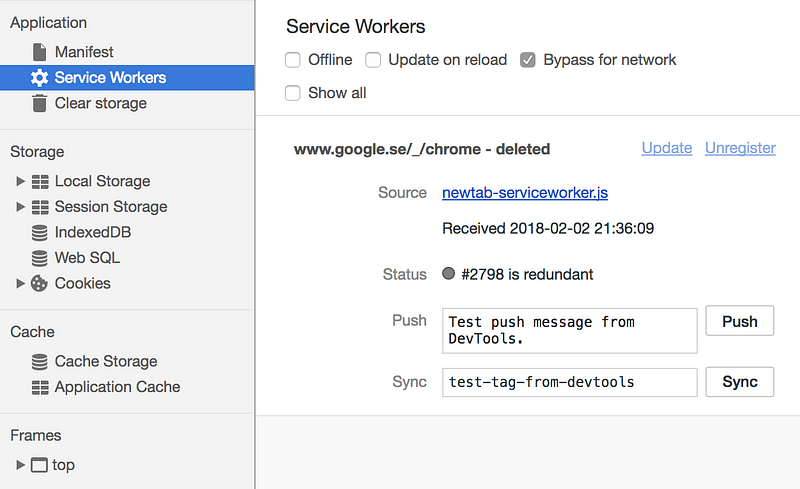Screen dimensions: 800x489
Task: Click the Cache Storage database icon
Action: point(39,361)
